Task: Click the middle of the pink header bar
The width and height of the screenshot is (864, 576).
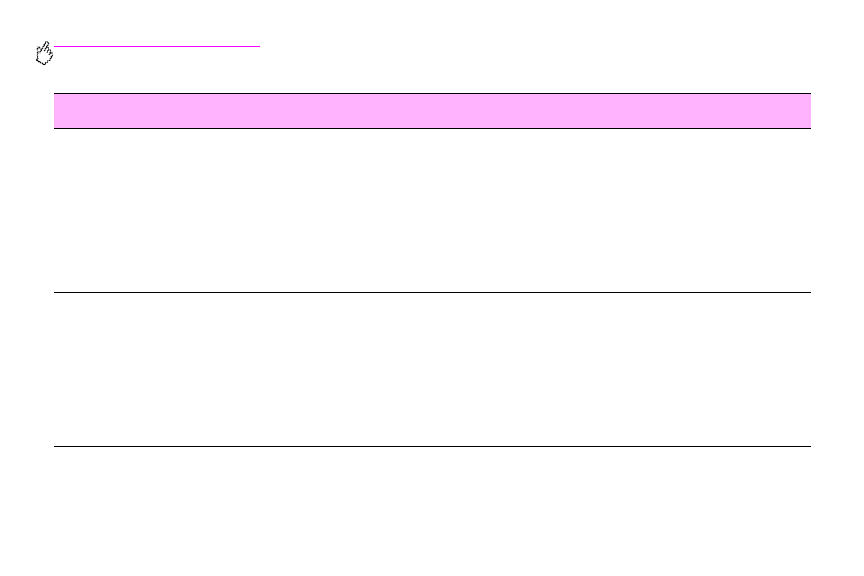Action: point(431,110)
